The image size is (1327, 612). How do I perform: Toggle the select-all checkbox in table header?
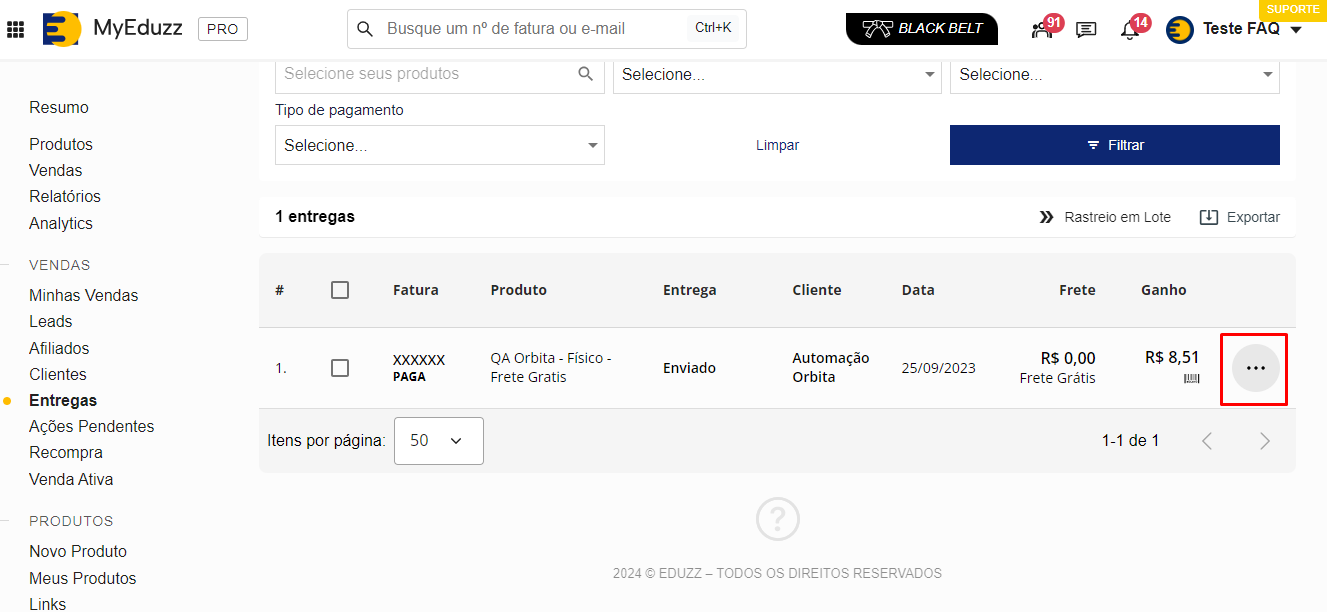[340, 290]
